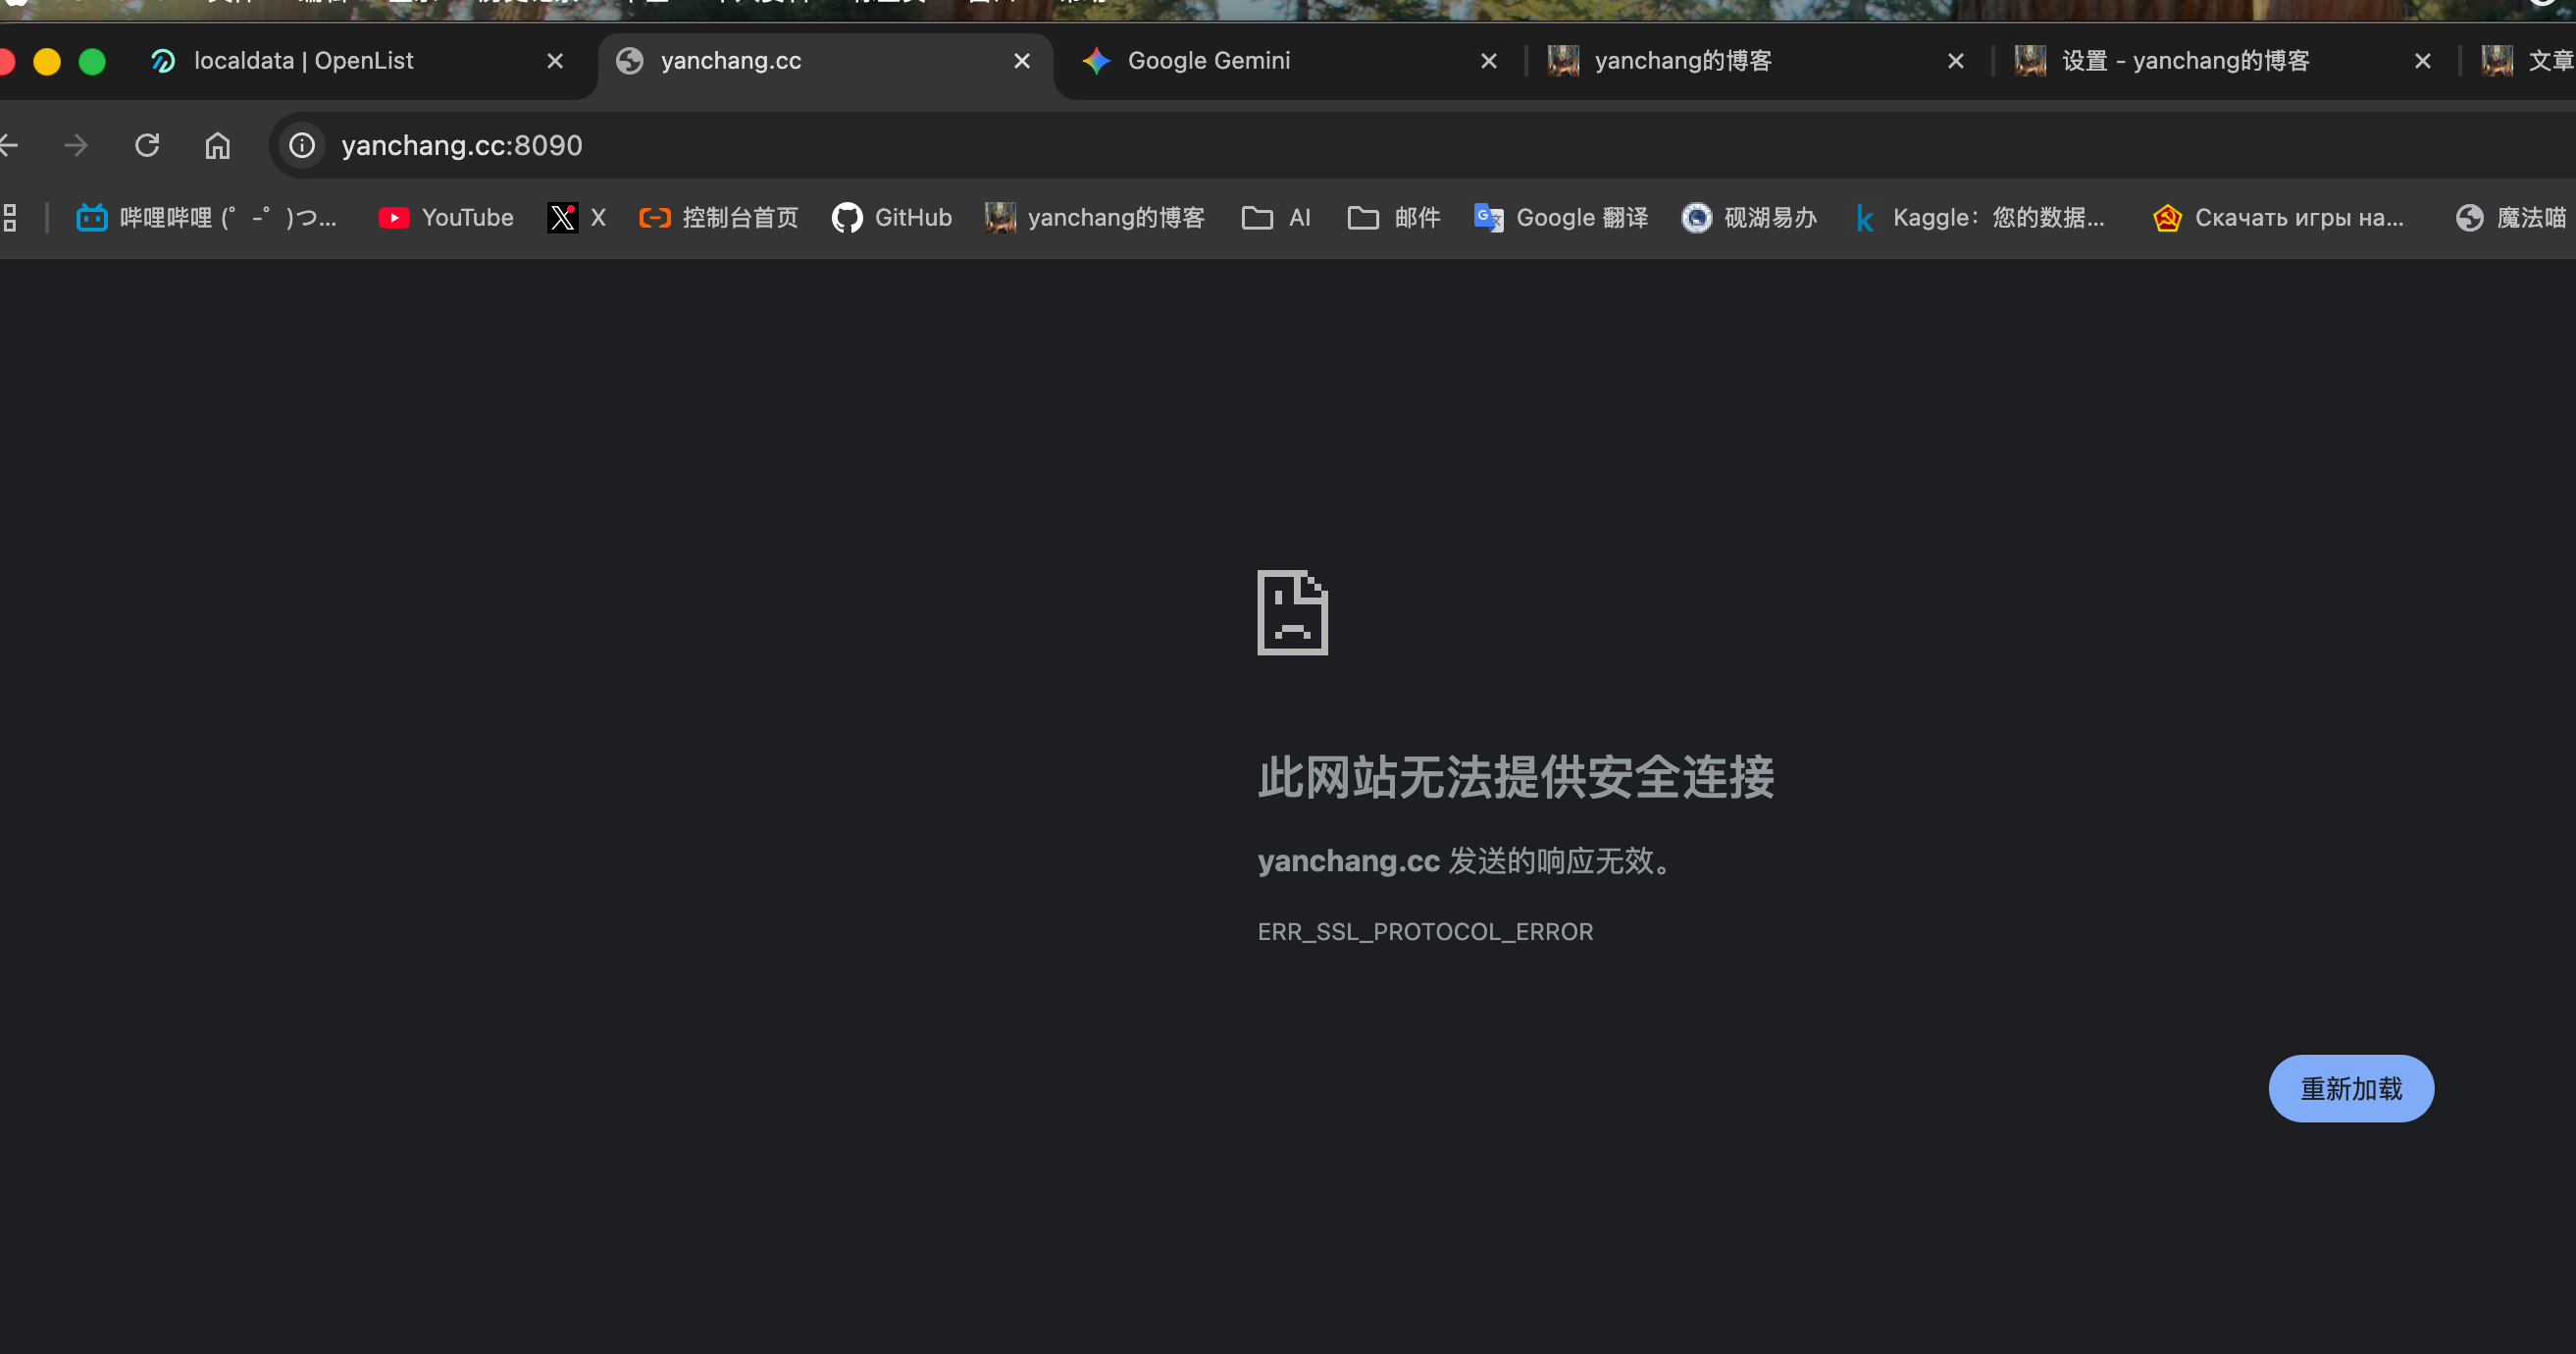
Task: Open the 砚湖易办 bookmark
Action: coord(1750,218)
